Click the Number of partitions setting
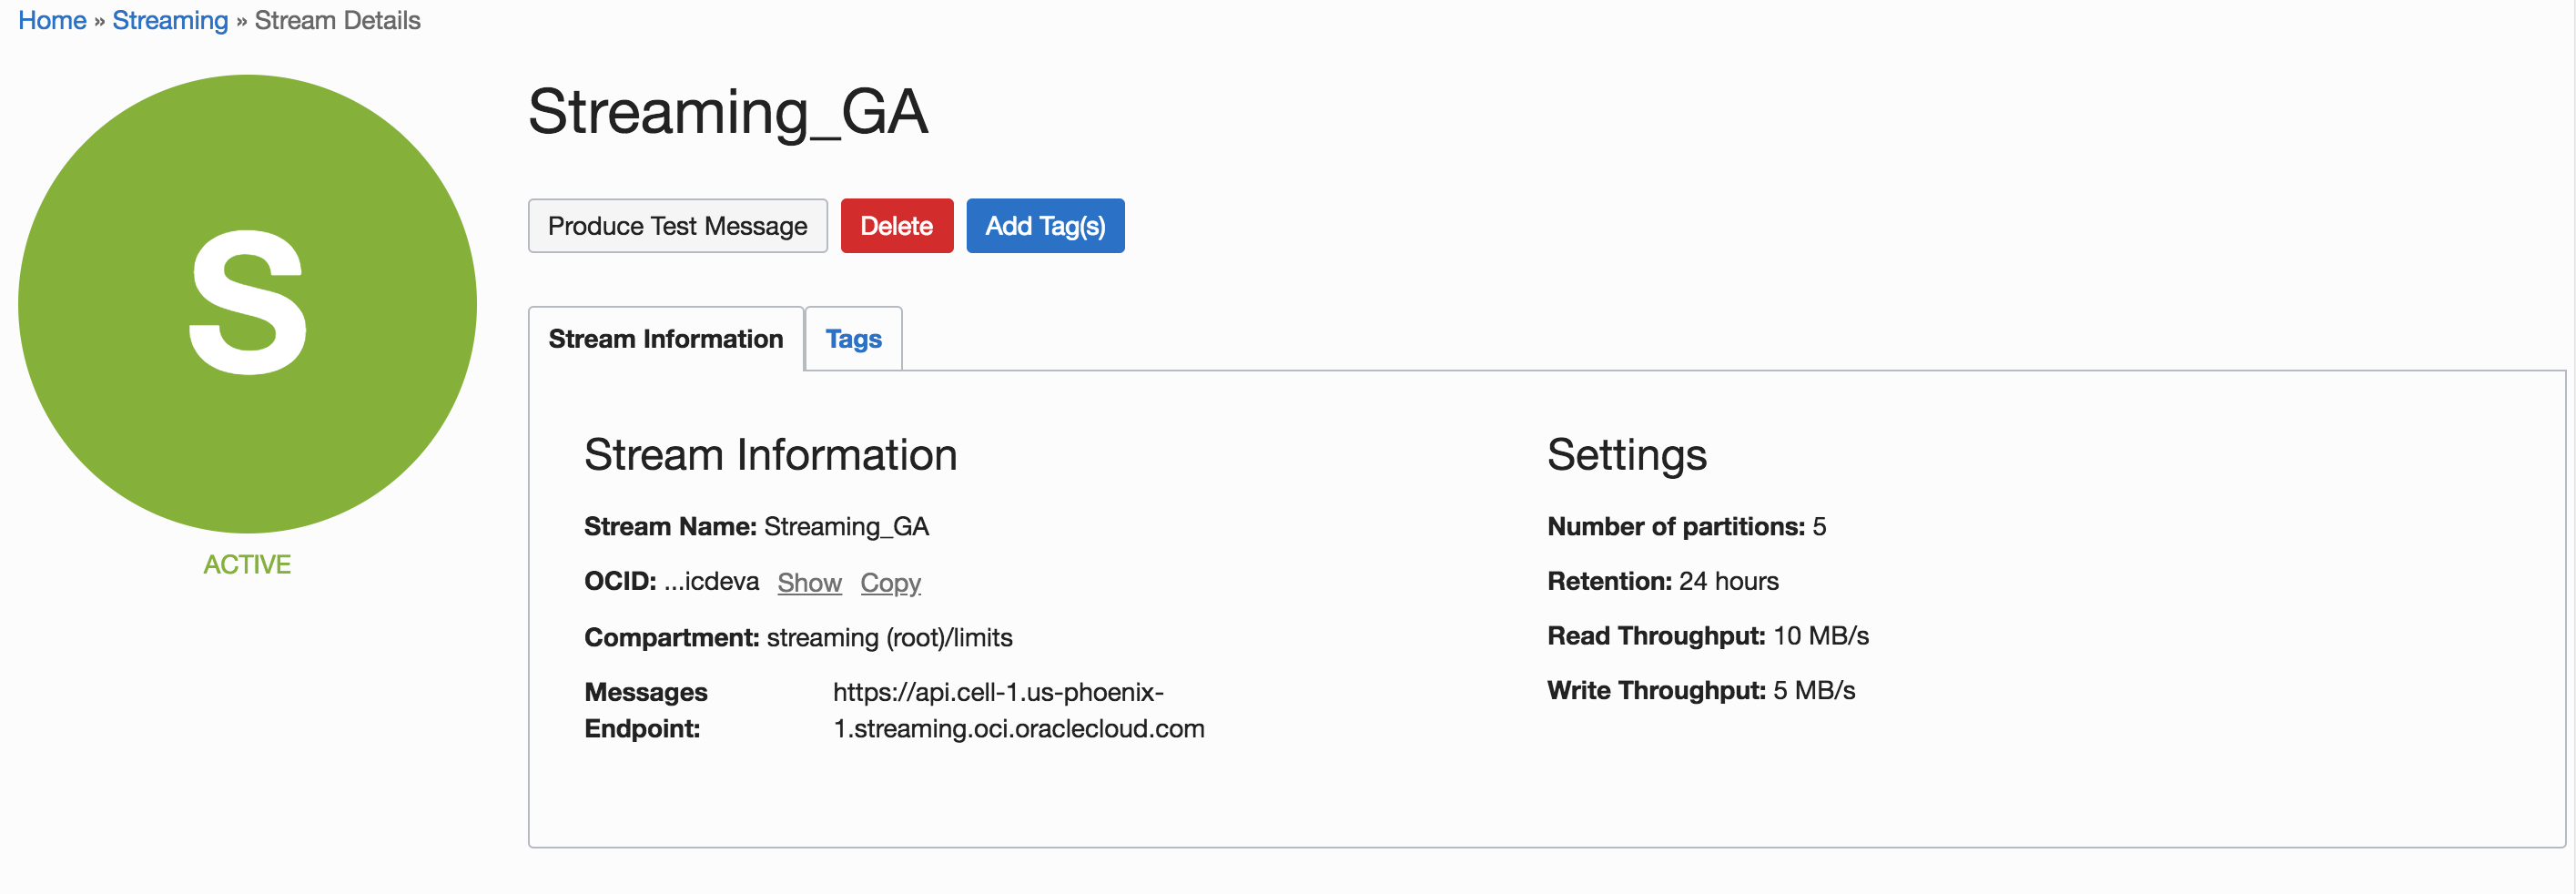 [1686, 526]
